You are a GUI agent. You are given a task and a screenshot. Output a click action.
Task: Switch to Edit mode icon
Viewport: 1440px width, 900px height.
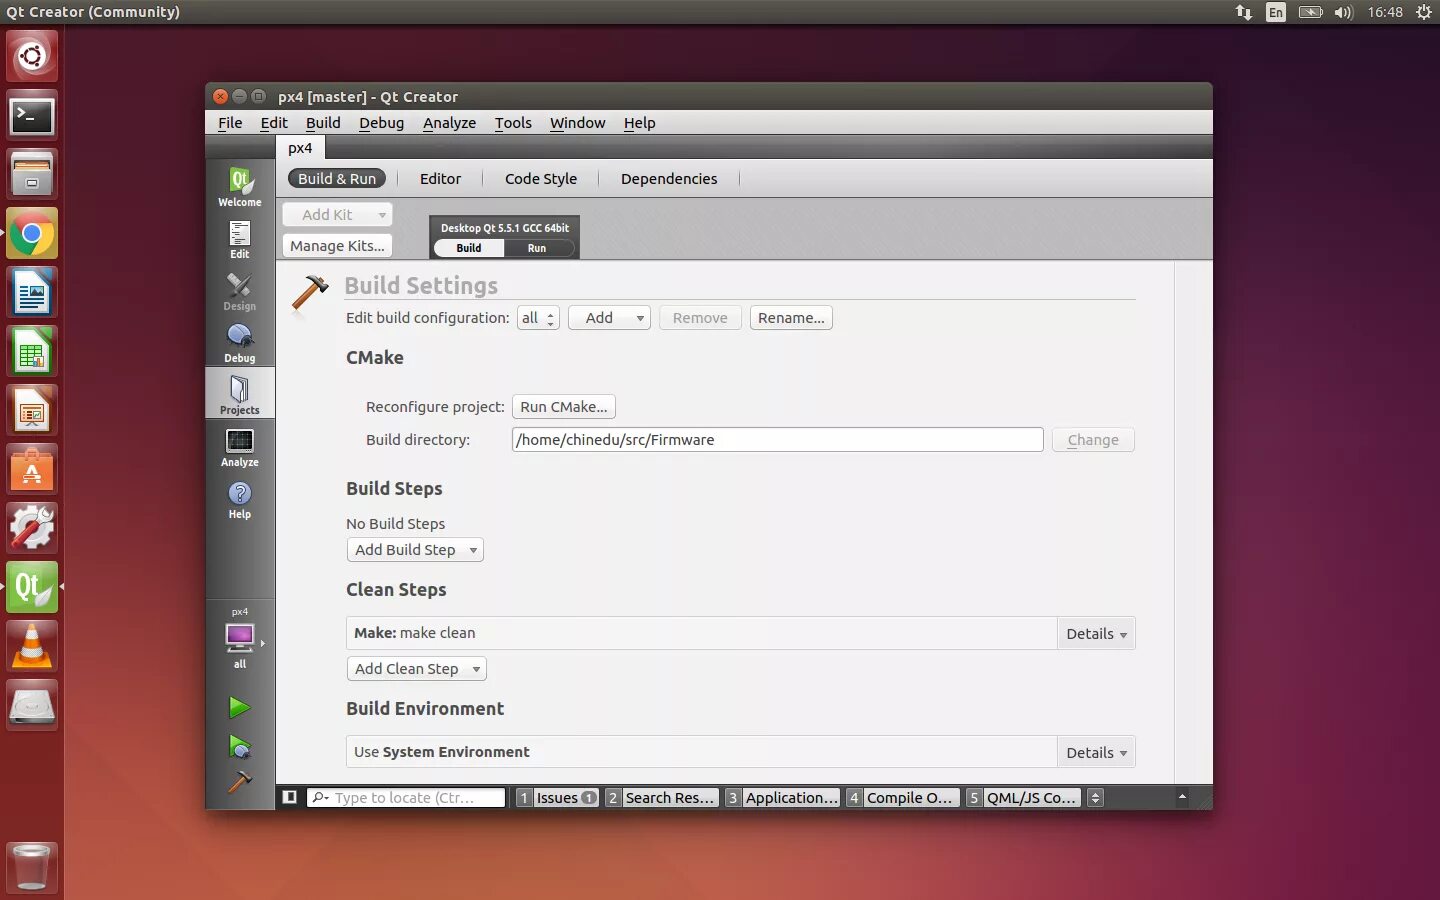point(240,239)
